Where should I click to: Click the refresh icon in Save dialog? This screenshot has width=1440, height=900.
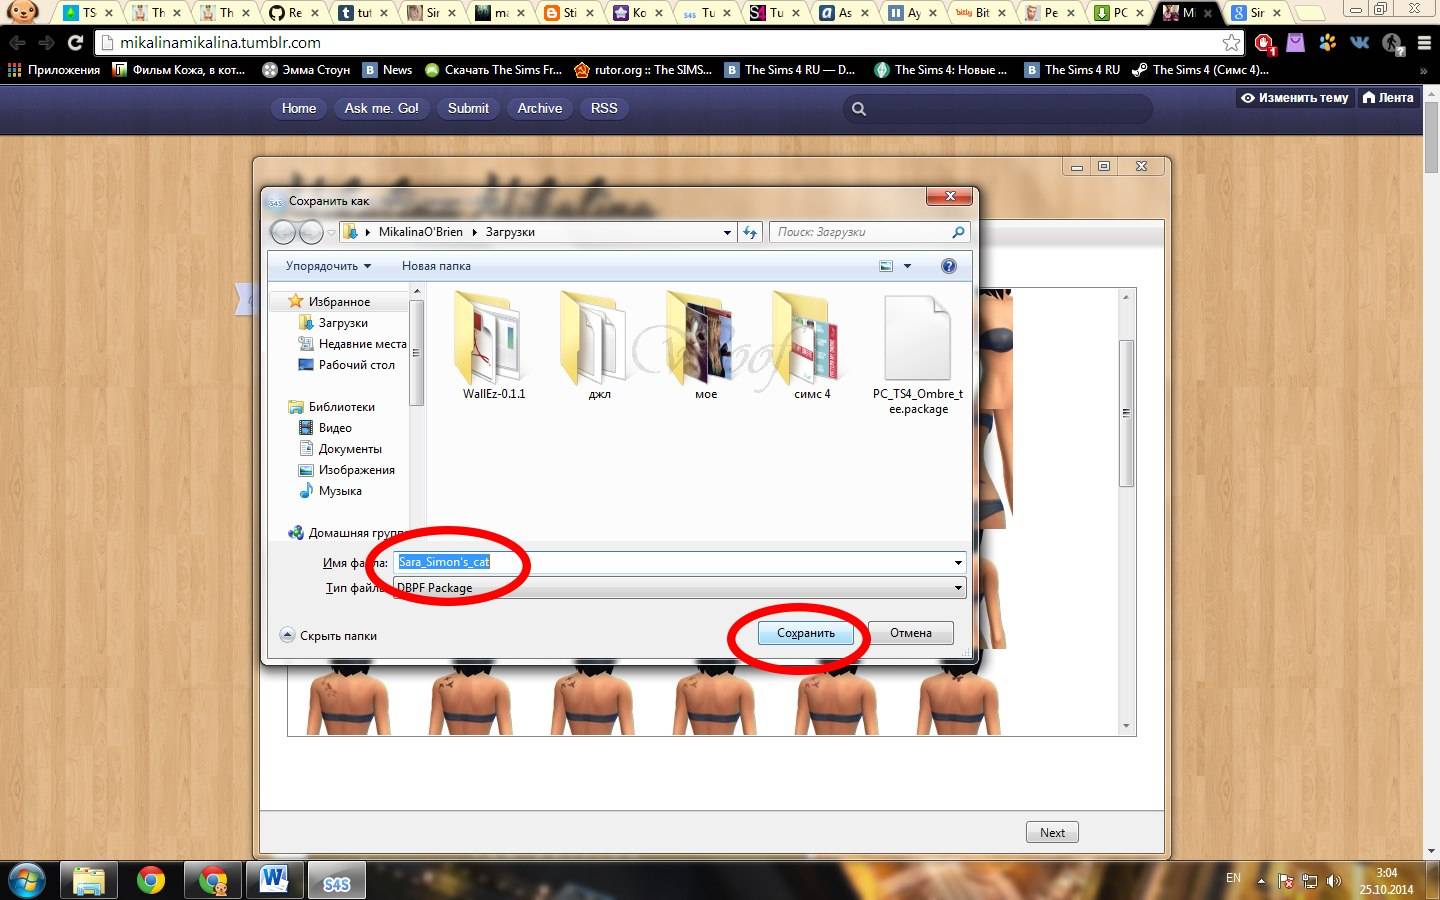point(750,232)
